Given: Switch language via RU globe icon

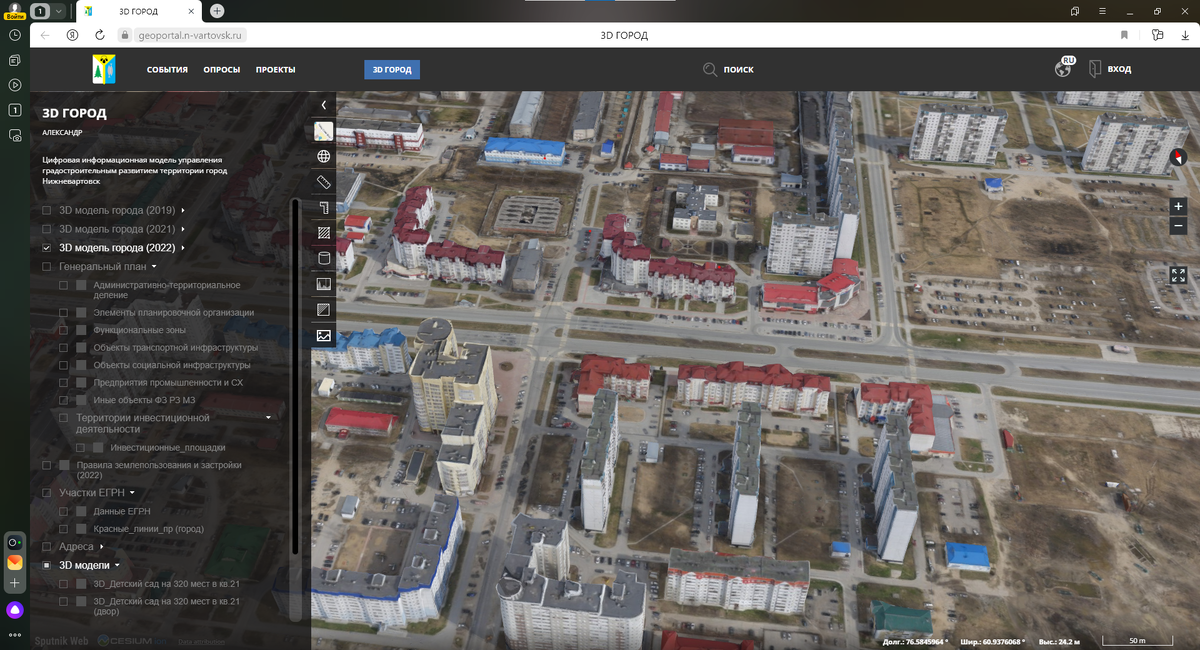Looking at the screenshot, I should (1063, 69).
